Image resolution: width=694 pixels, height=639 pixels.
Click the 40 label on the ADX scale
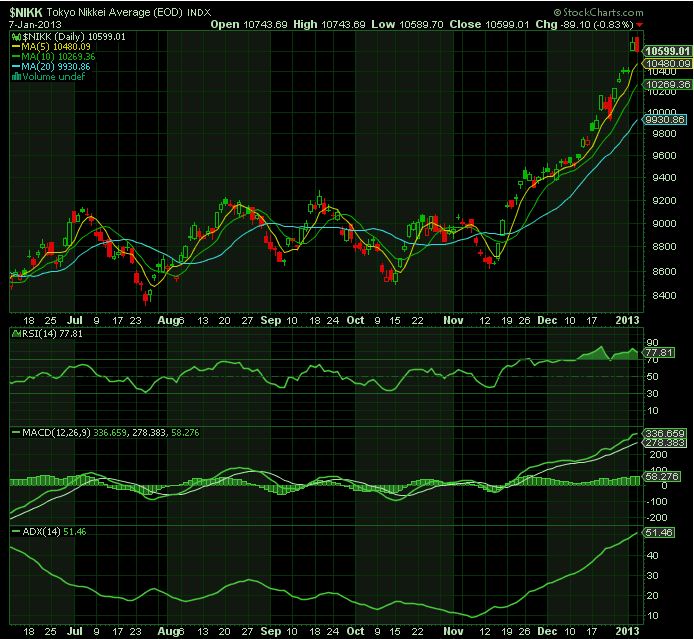point(652,556)
